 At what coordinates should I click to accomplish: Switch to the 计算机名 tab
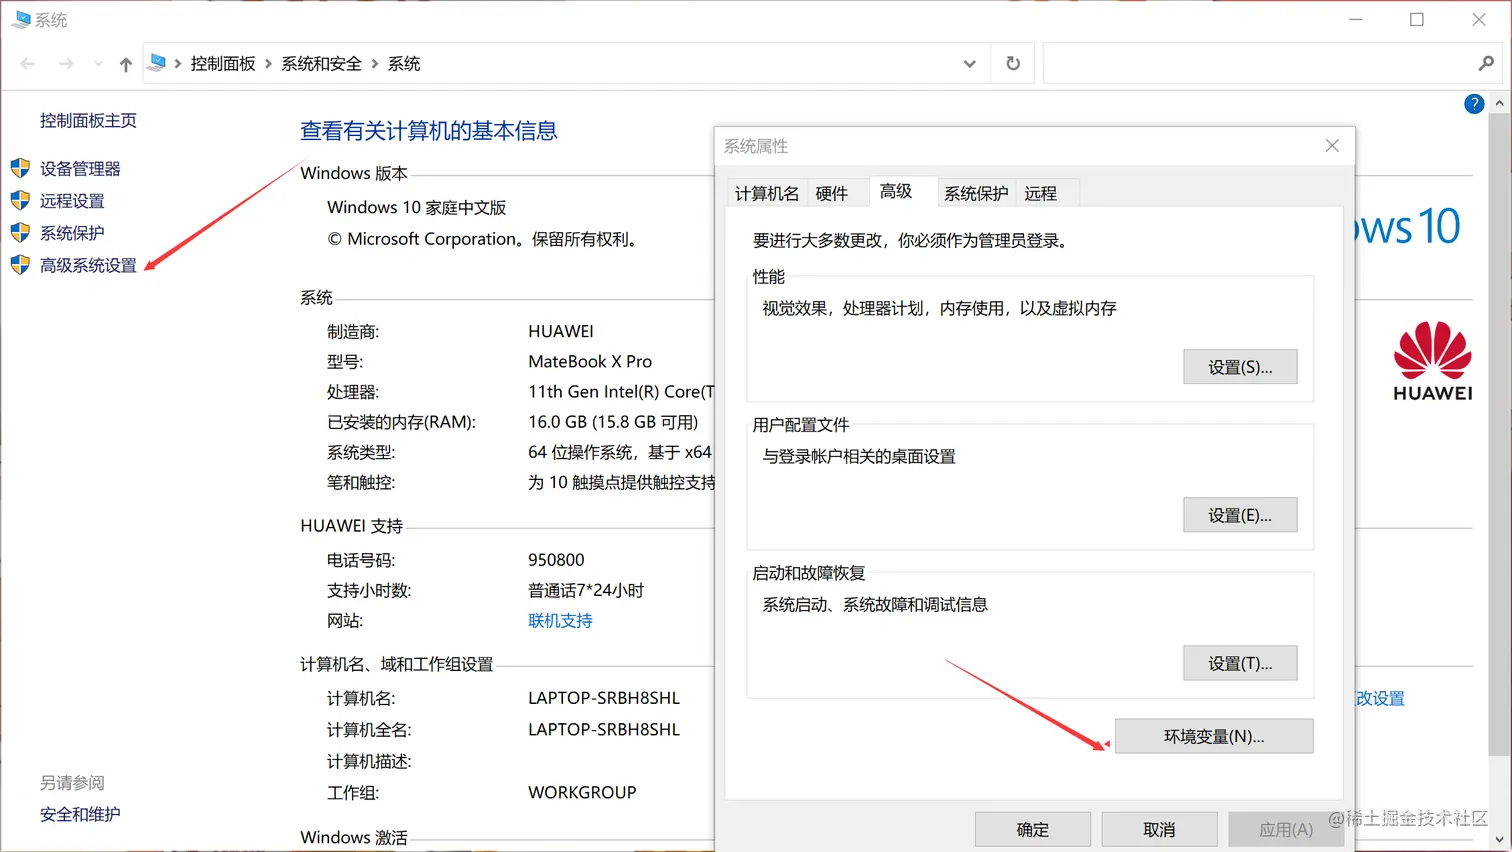point(767,194)
